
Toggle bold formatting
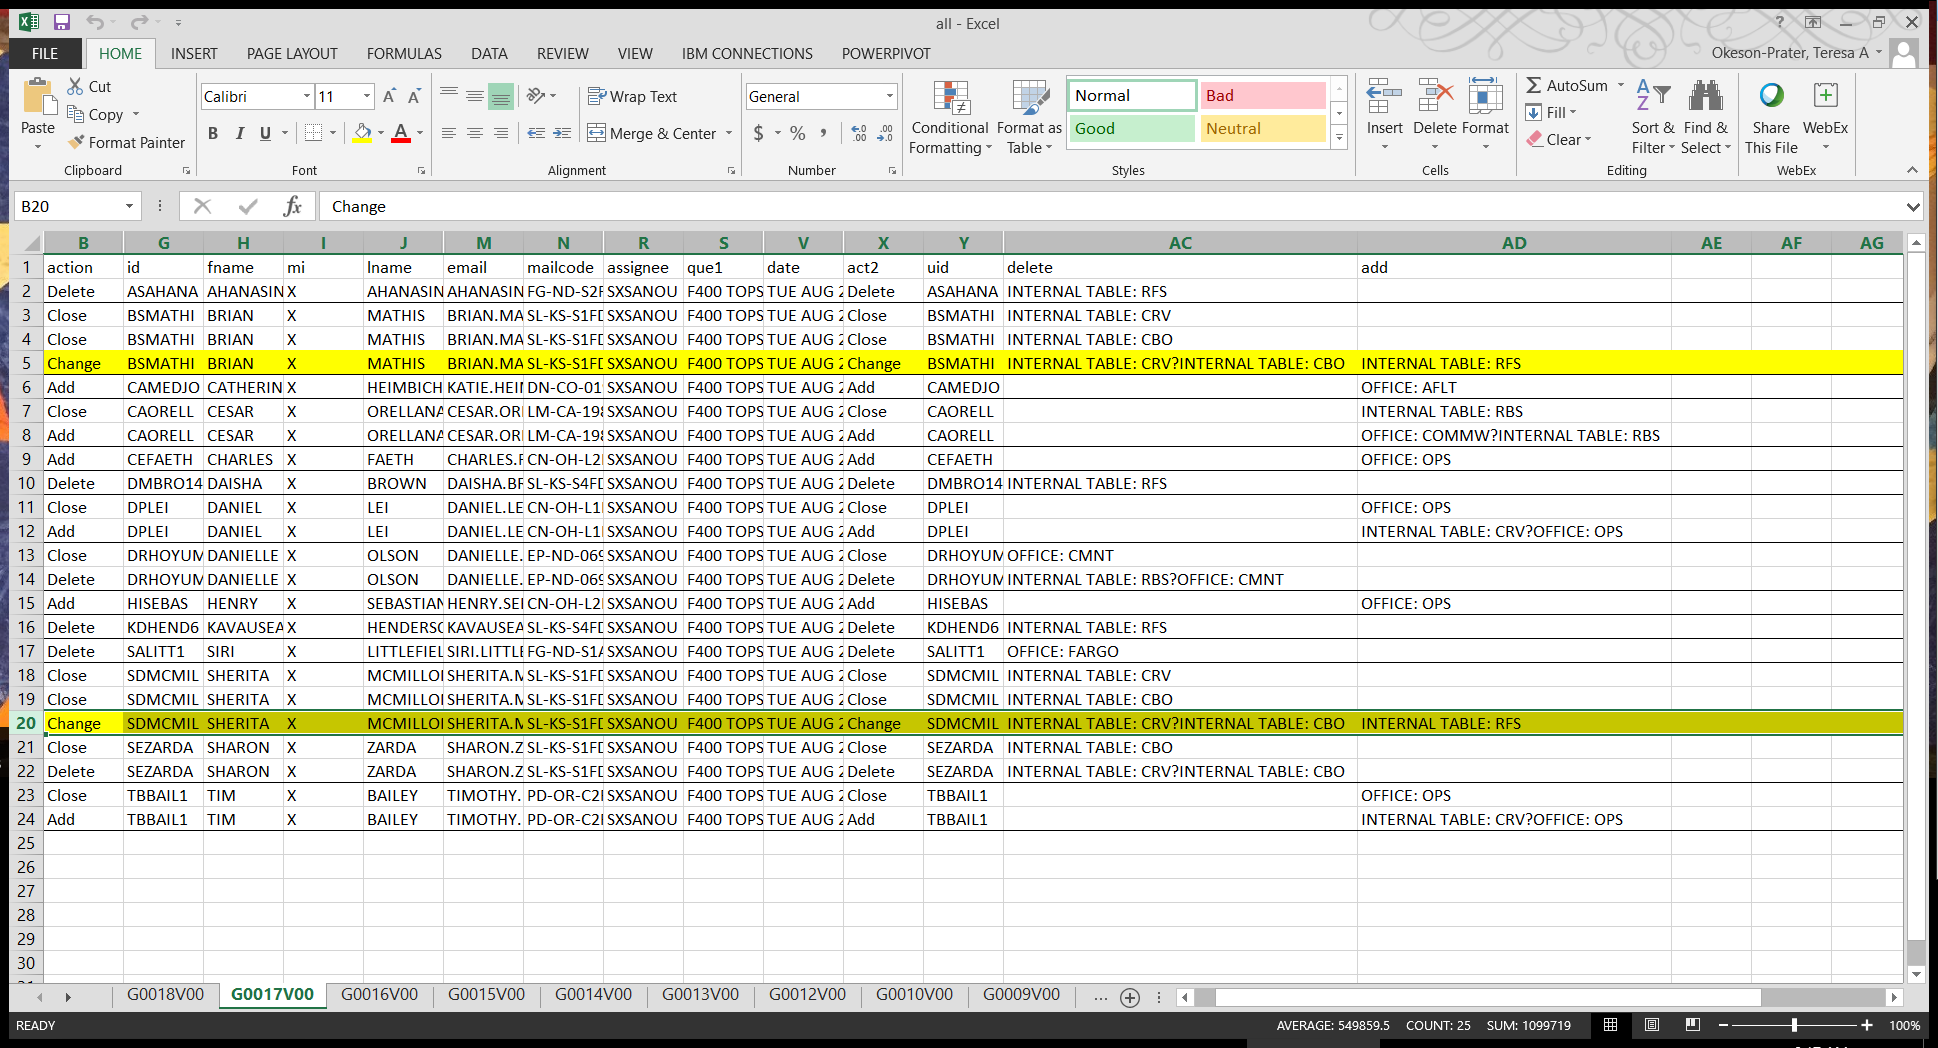pyautogui.click(x=212, y=132)
